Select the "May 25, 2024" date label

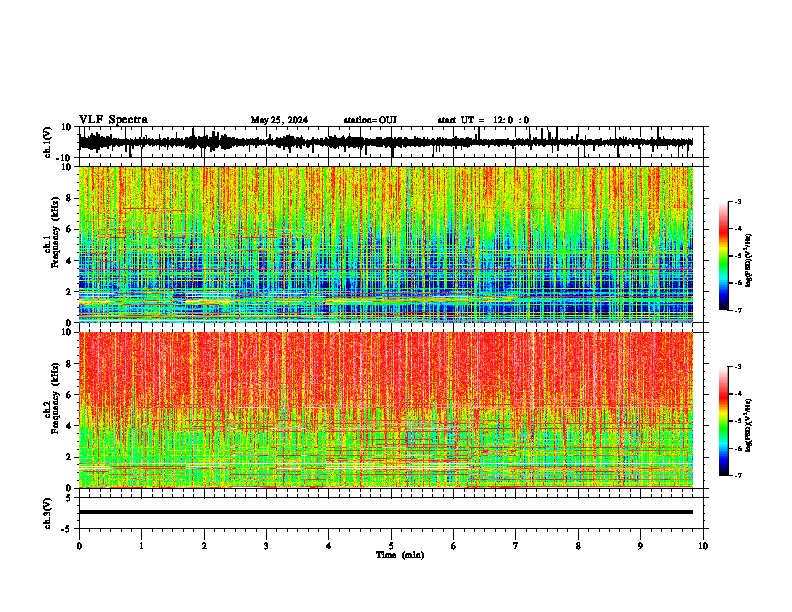279,120
